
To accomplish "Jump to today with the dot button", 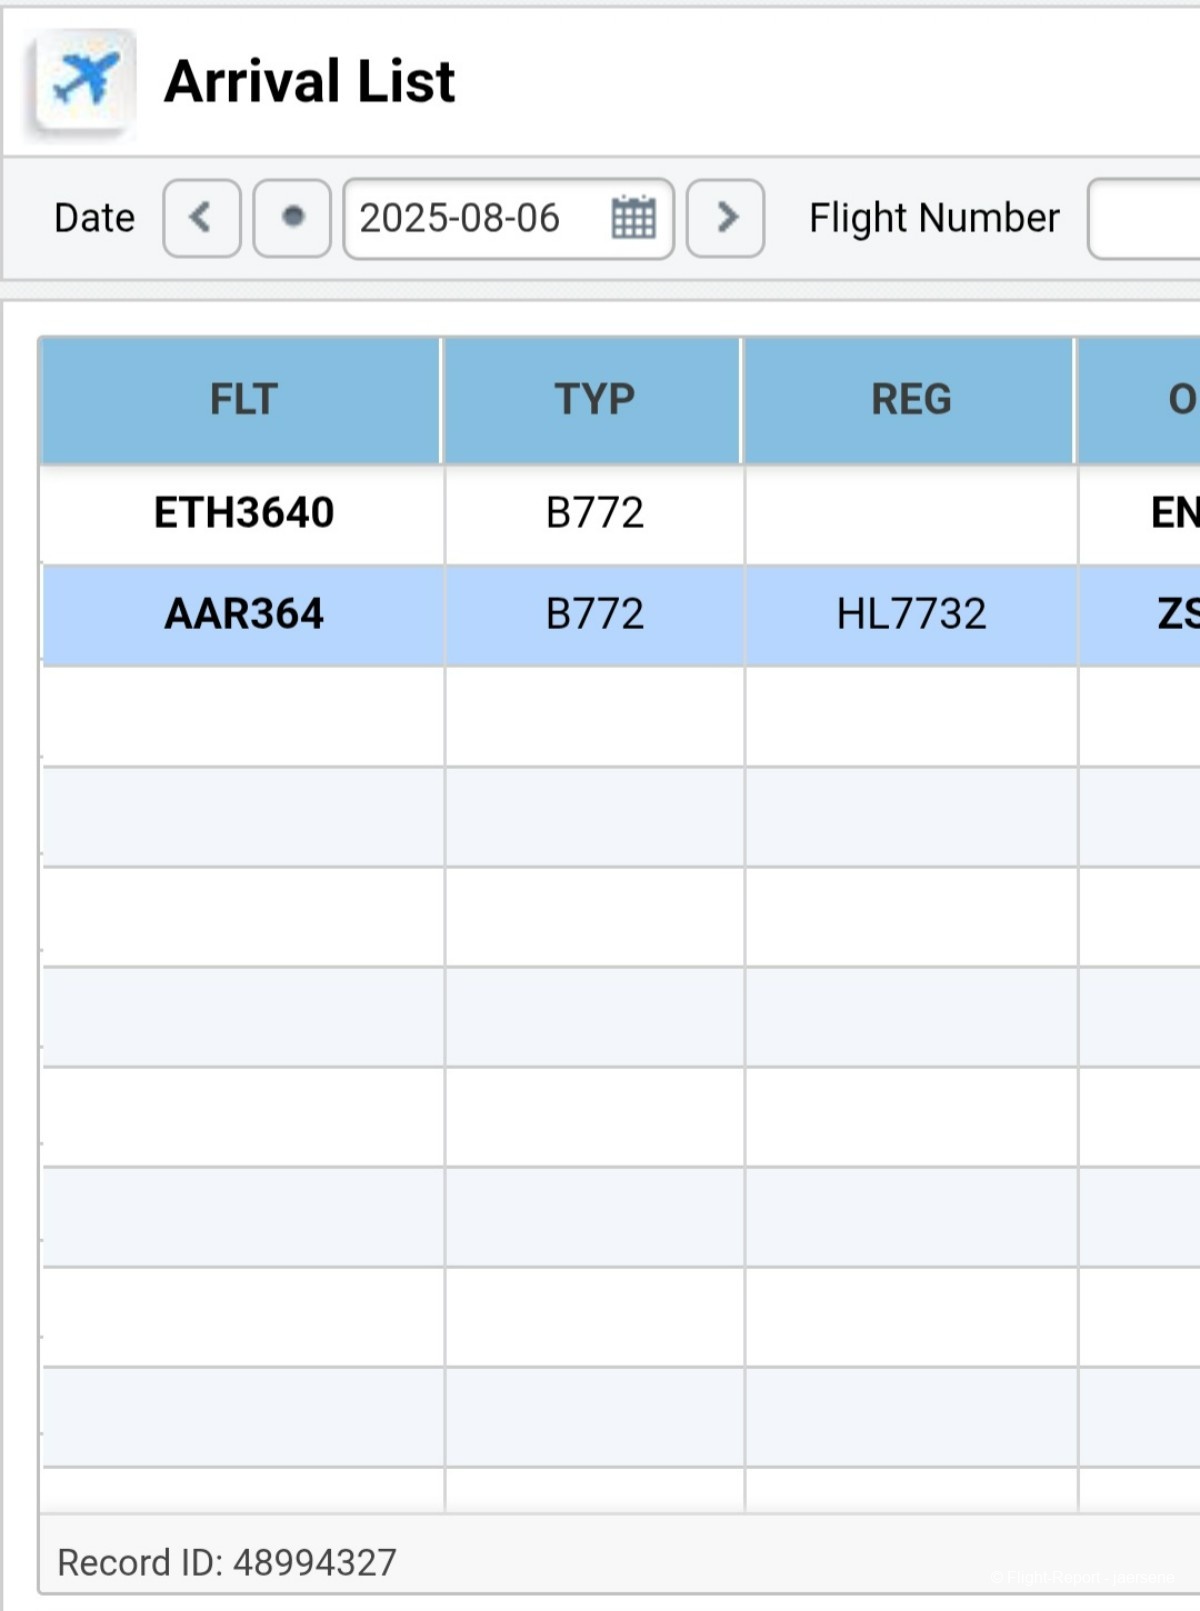I will point(292,218).
